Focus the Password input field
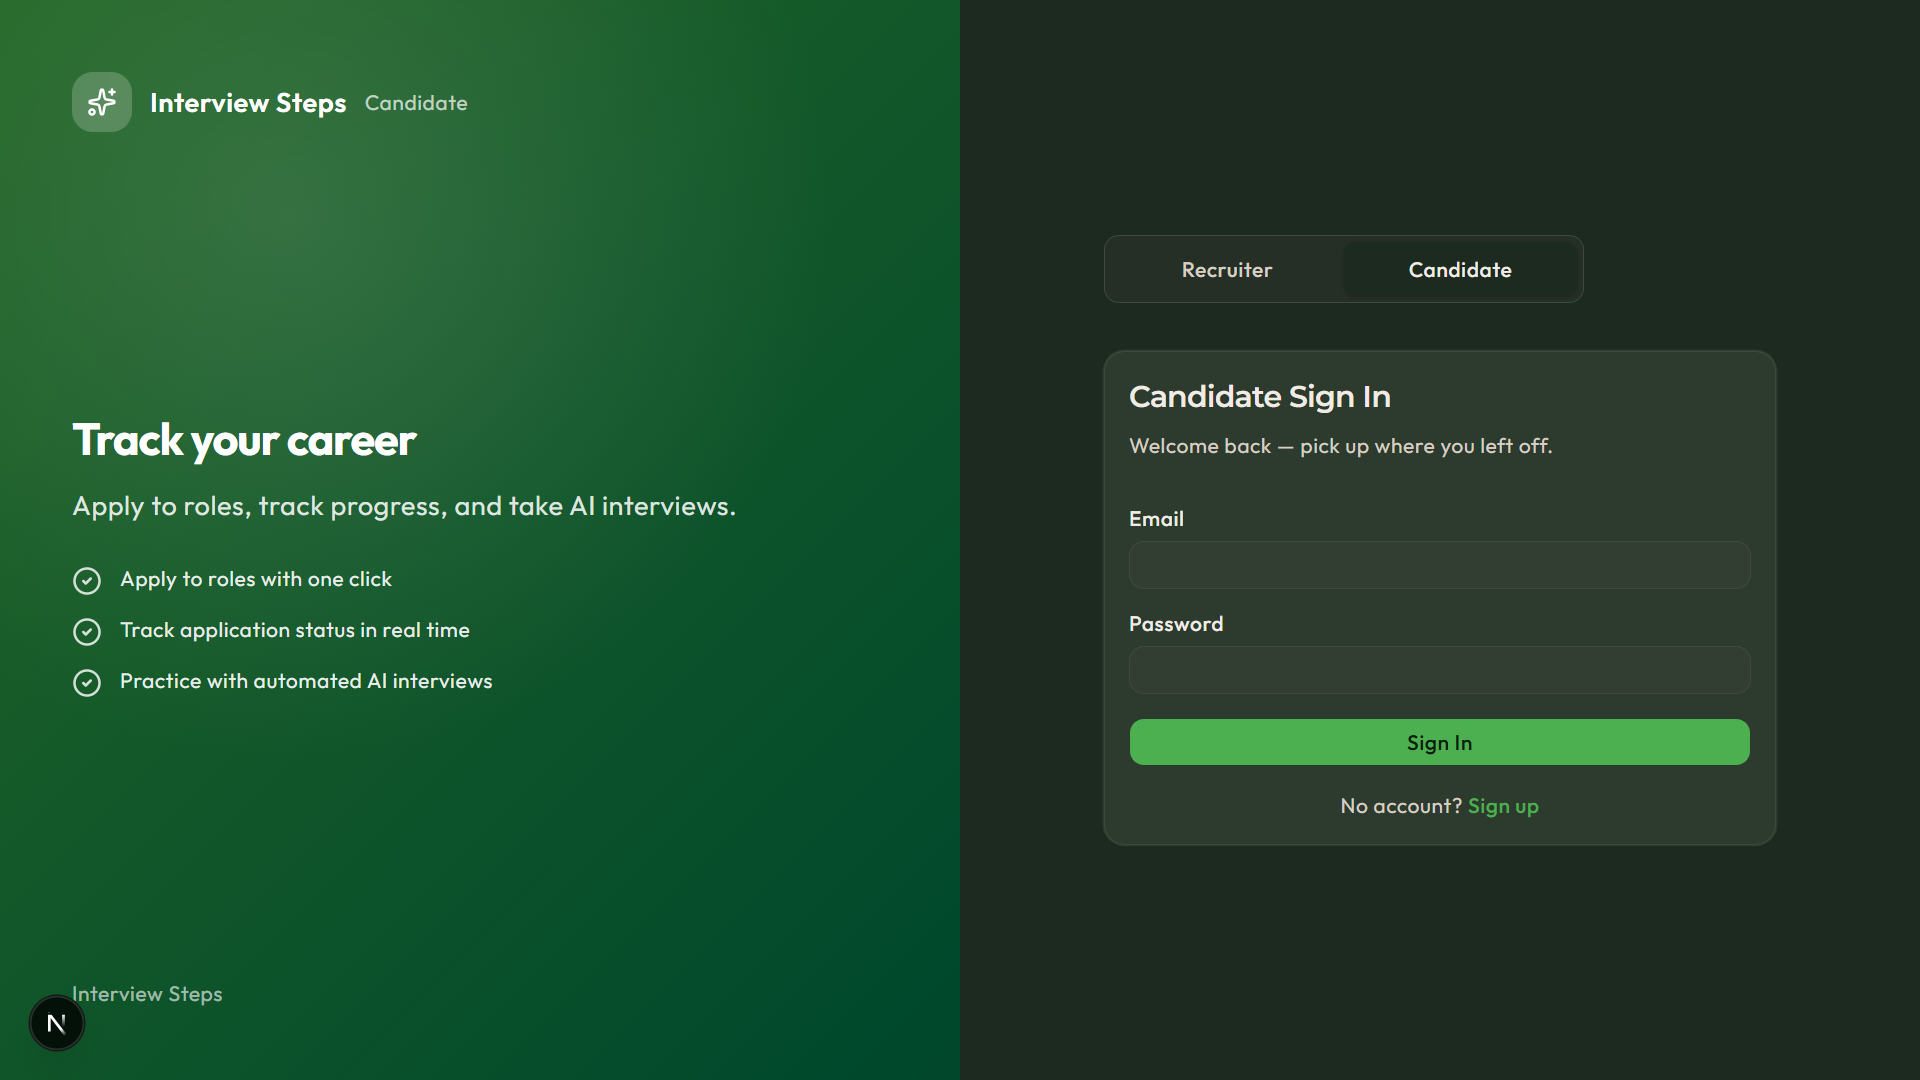 pyautogui.click(x=1439, y=670)
